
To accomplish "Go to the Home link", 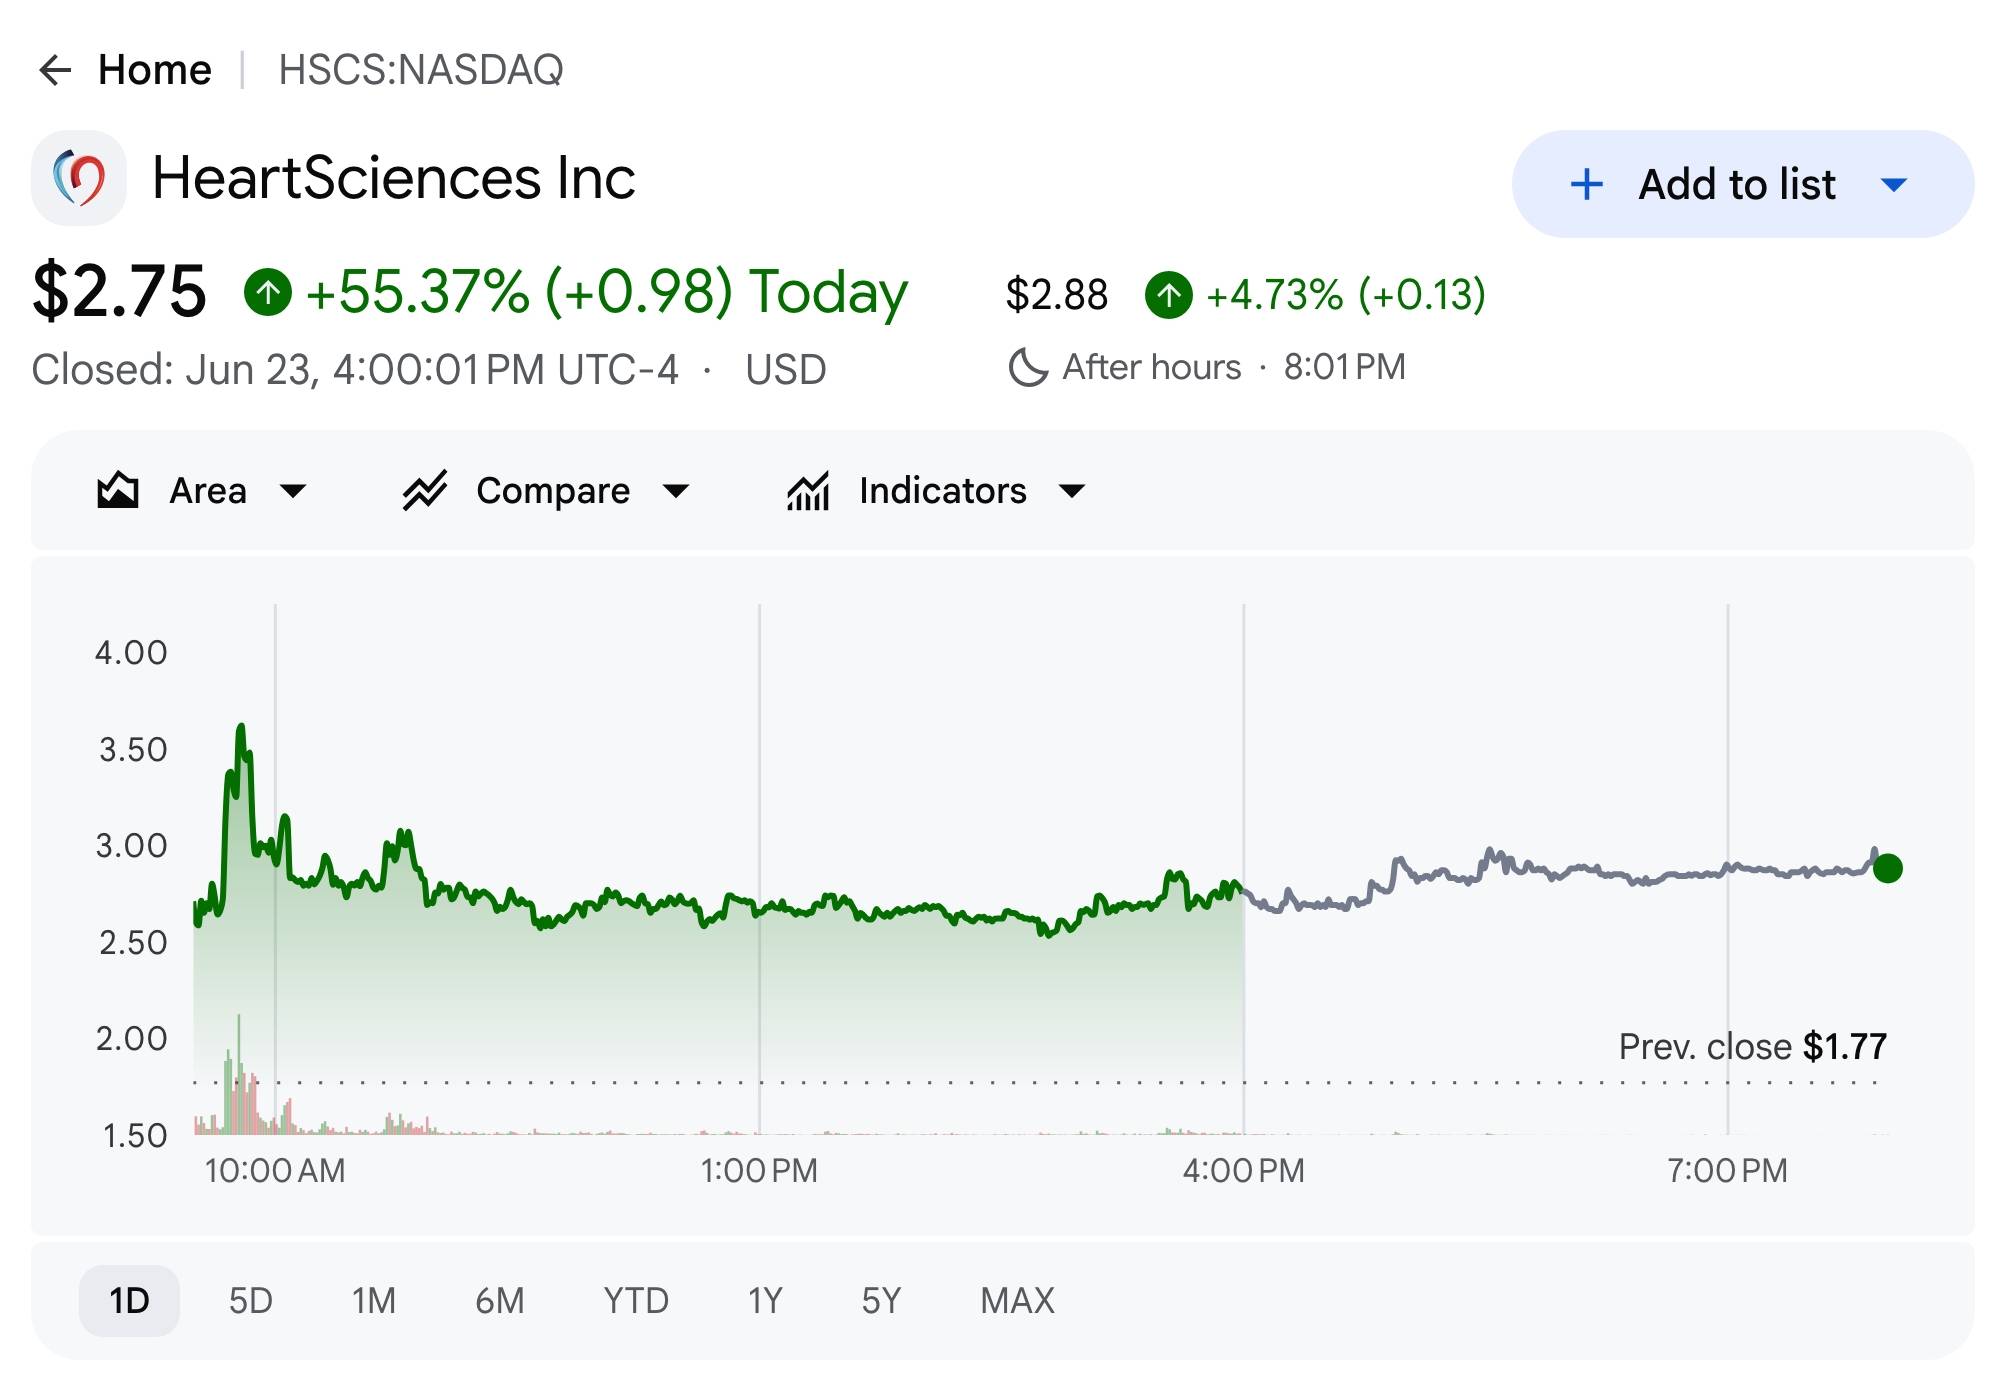I will [155, 70].
